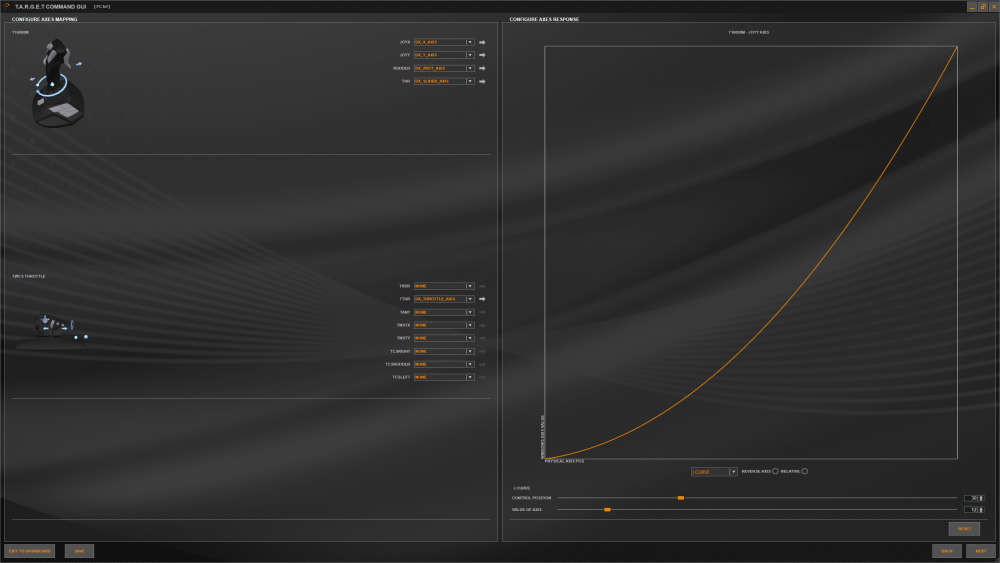The image size is (1000, 563).
Task: Click the T.A.R.G.E.T app icon in title bar
Action: (x=7, y=6)
